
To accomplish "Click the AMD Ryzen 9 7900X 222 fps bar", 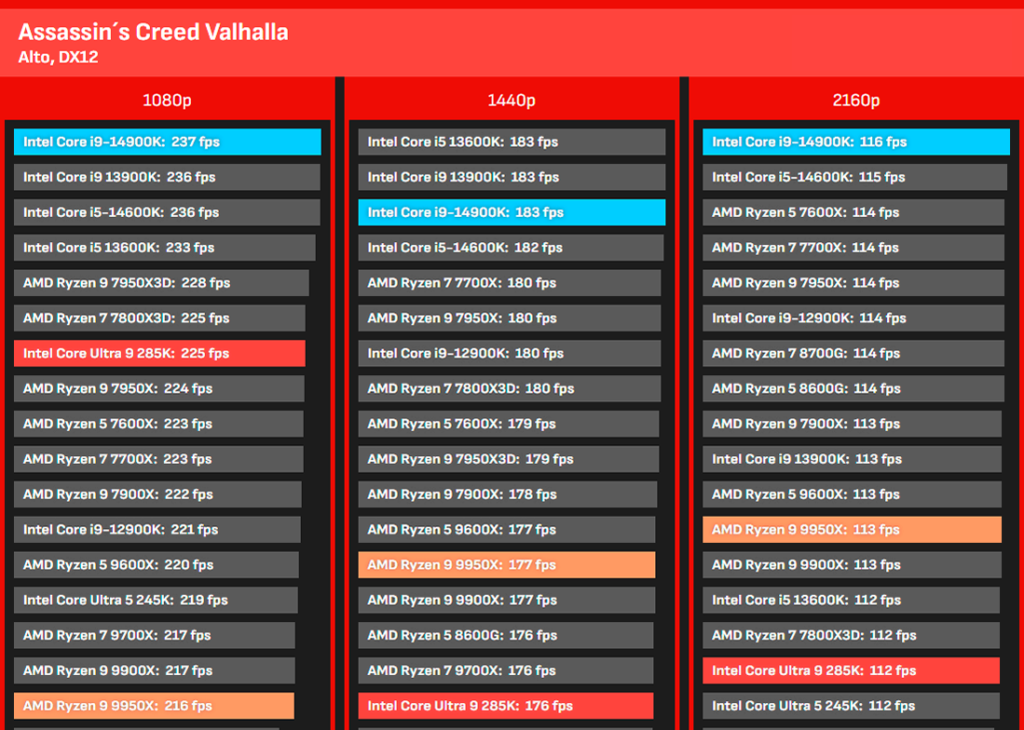I will point(157,494).
